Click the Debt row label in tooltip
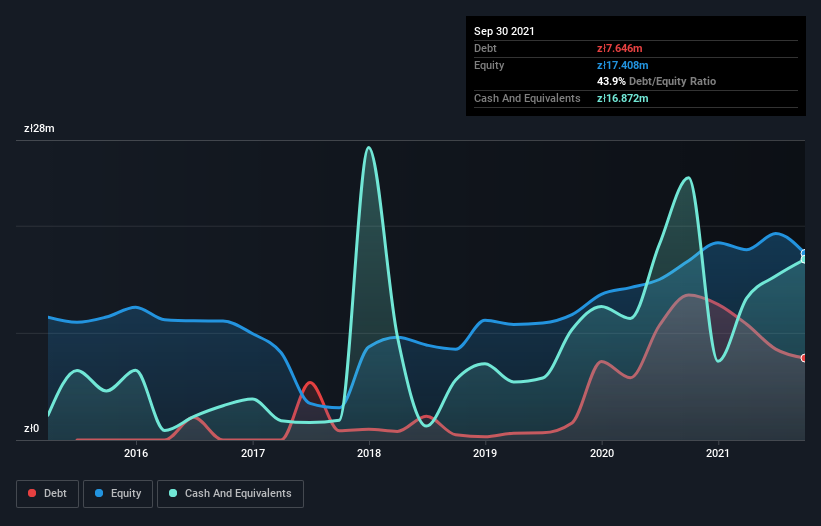Screen dimensions: 821x526 [x=485, y=48]
